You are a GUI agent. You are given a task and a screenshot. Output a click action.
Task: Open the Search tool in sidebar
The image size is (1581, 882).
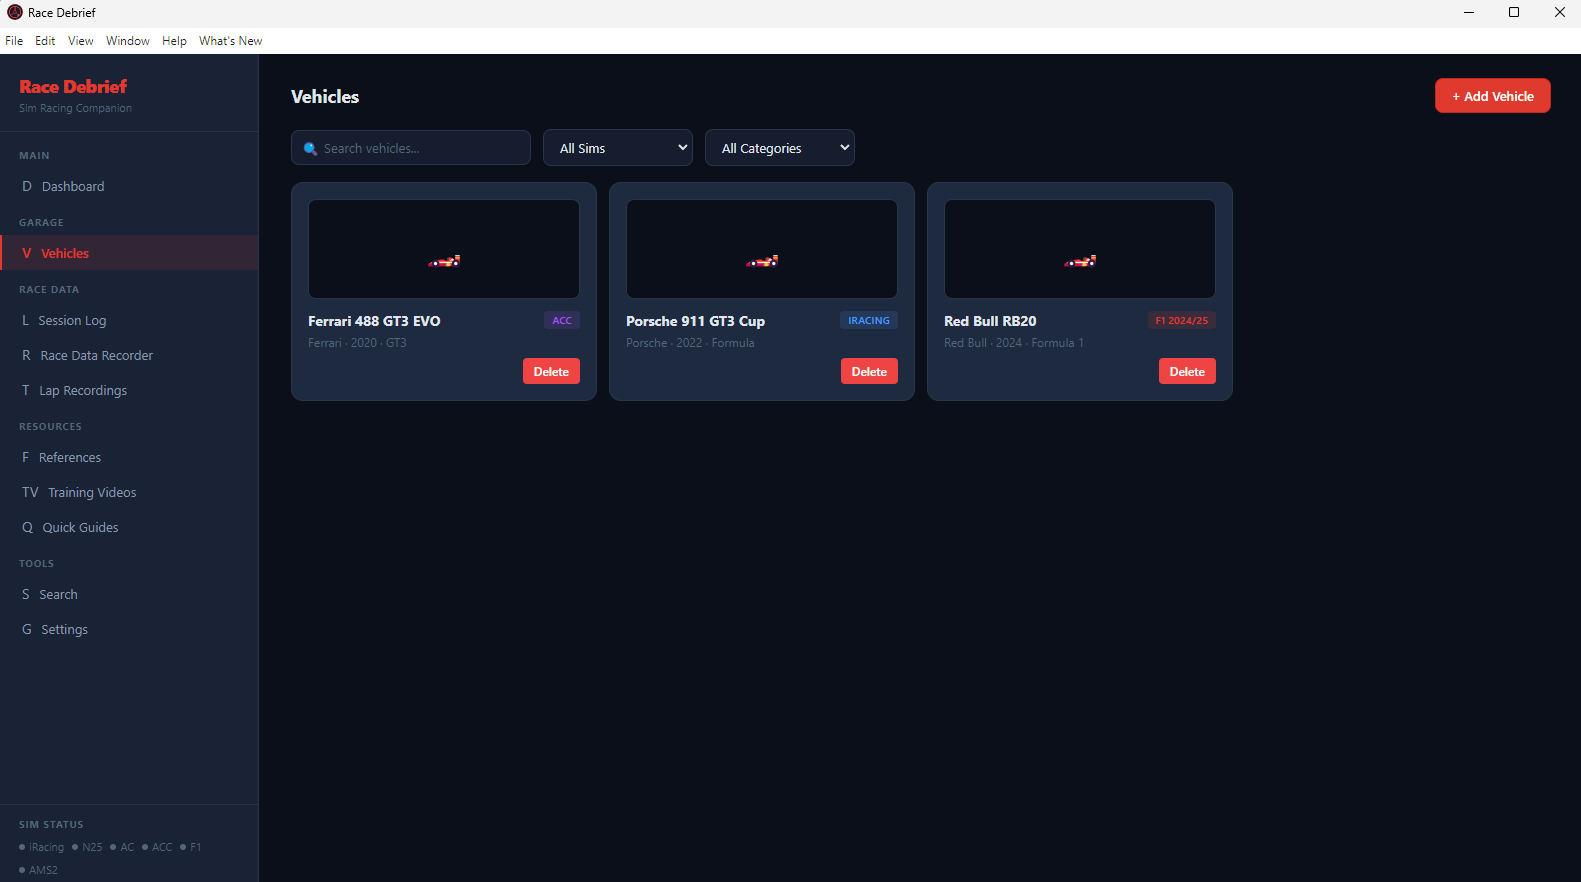click(129, 594)
